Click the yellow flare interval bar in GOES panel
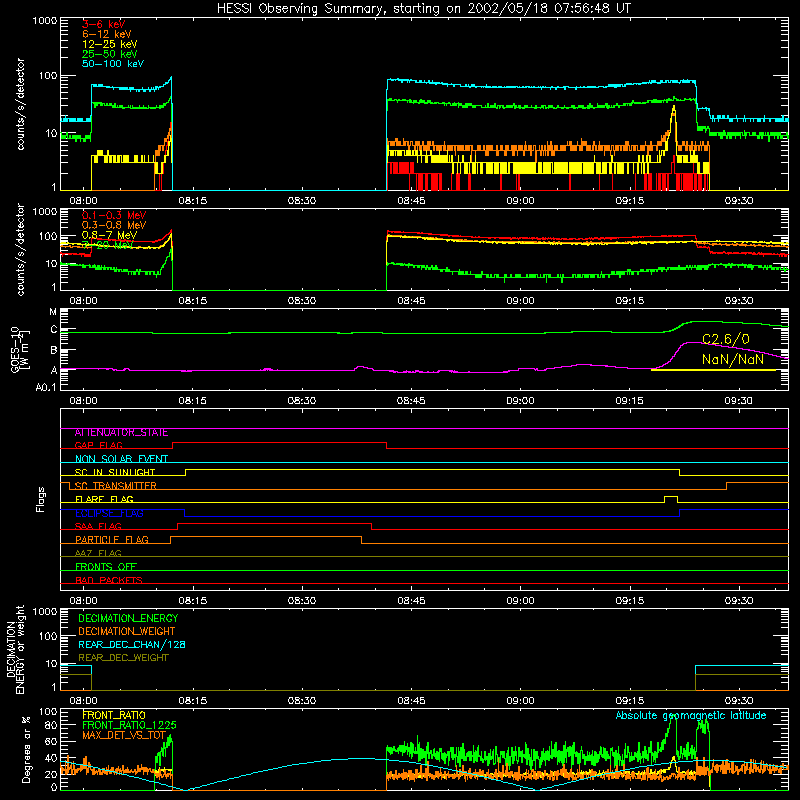The width and height of the screenshot is (800, 800). [x=713, y=370]
